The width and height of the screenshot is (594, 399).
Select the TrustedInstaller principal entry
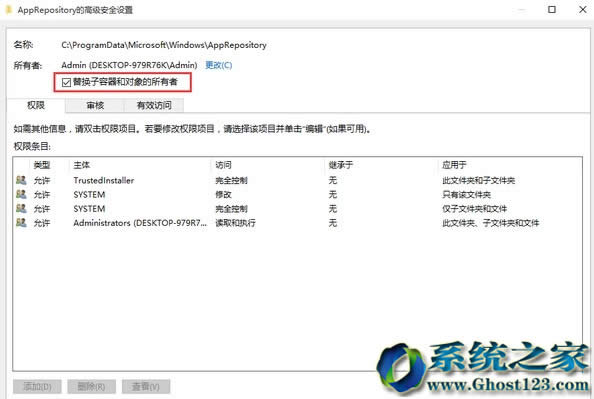pyautogui.click(x=104, y=180)
